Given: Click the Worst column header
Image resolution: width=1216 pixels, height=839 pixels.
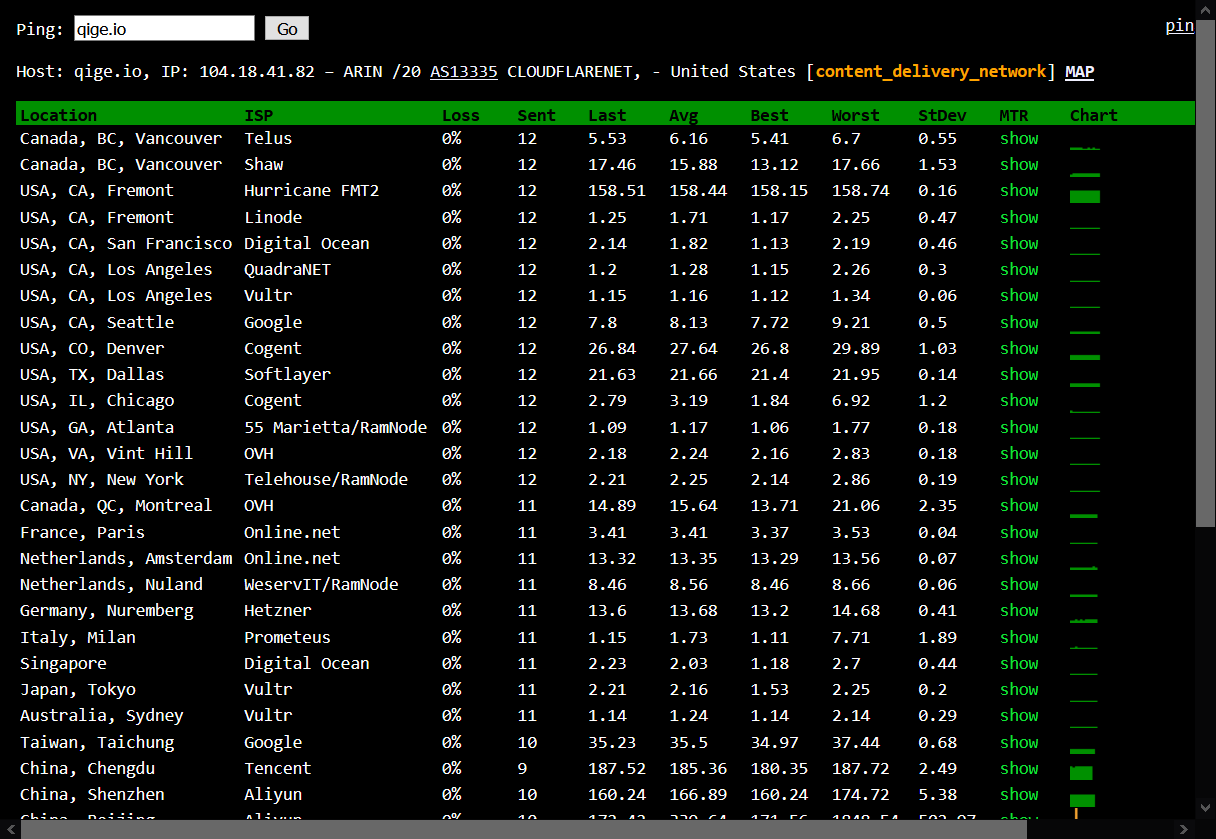Looking at the screenshot, I should click(855, 115).
